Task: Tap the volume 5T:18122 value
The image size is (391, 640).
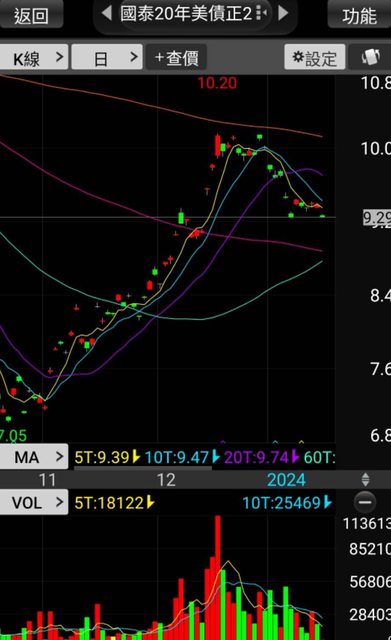Action: click(114, 502)
